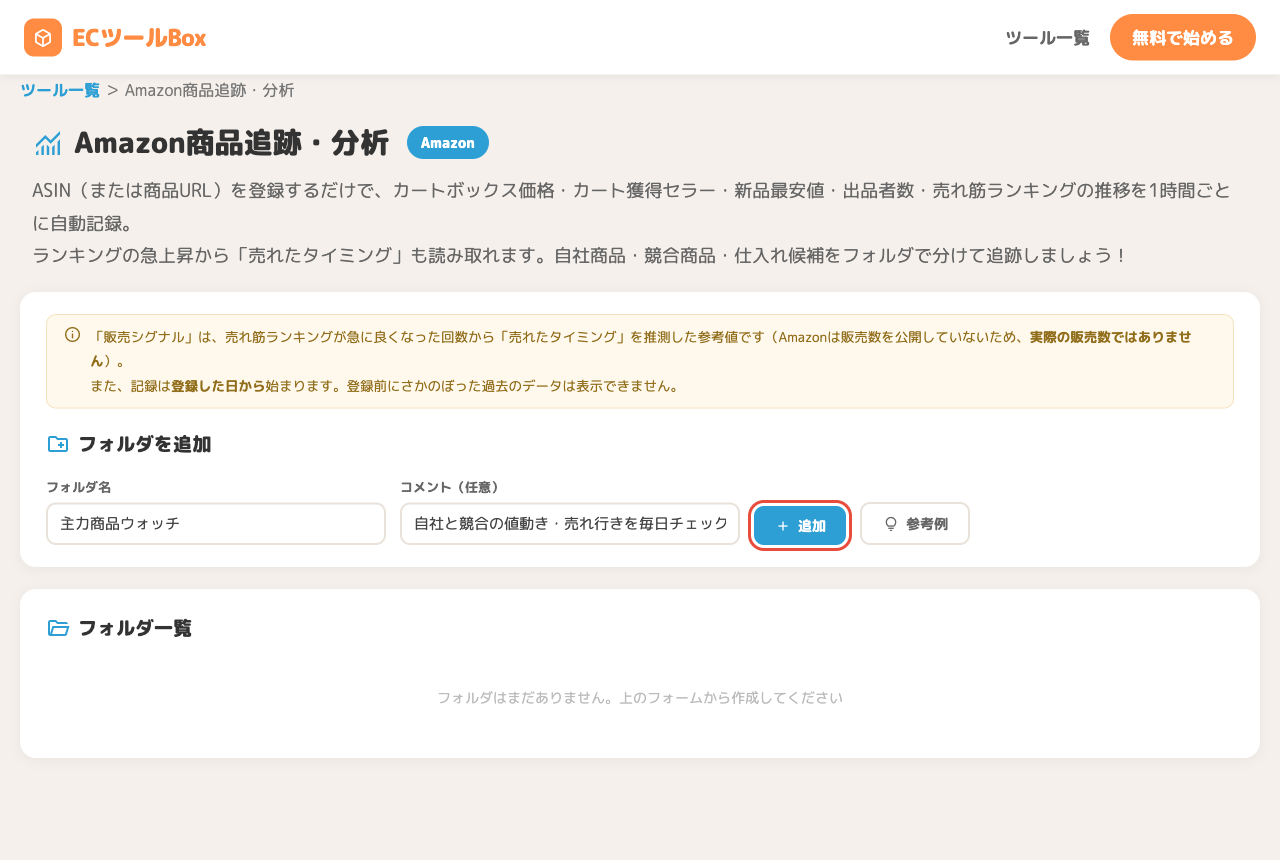The image size is (1280, 860).
Task: Click the blue Amazon badge
Action: [x=448, y=143]
